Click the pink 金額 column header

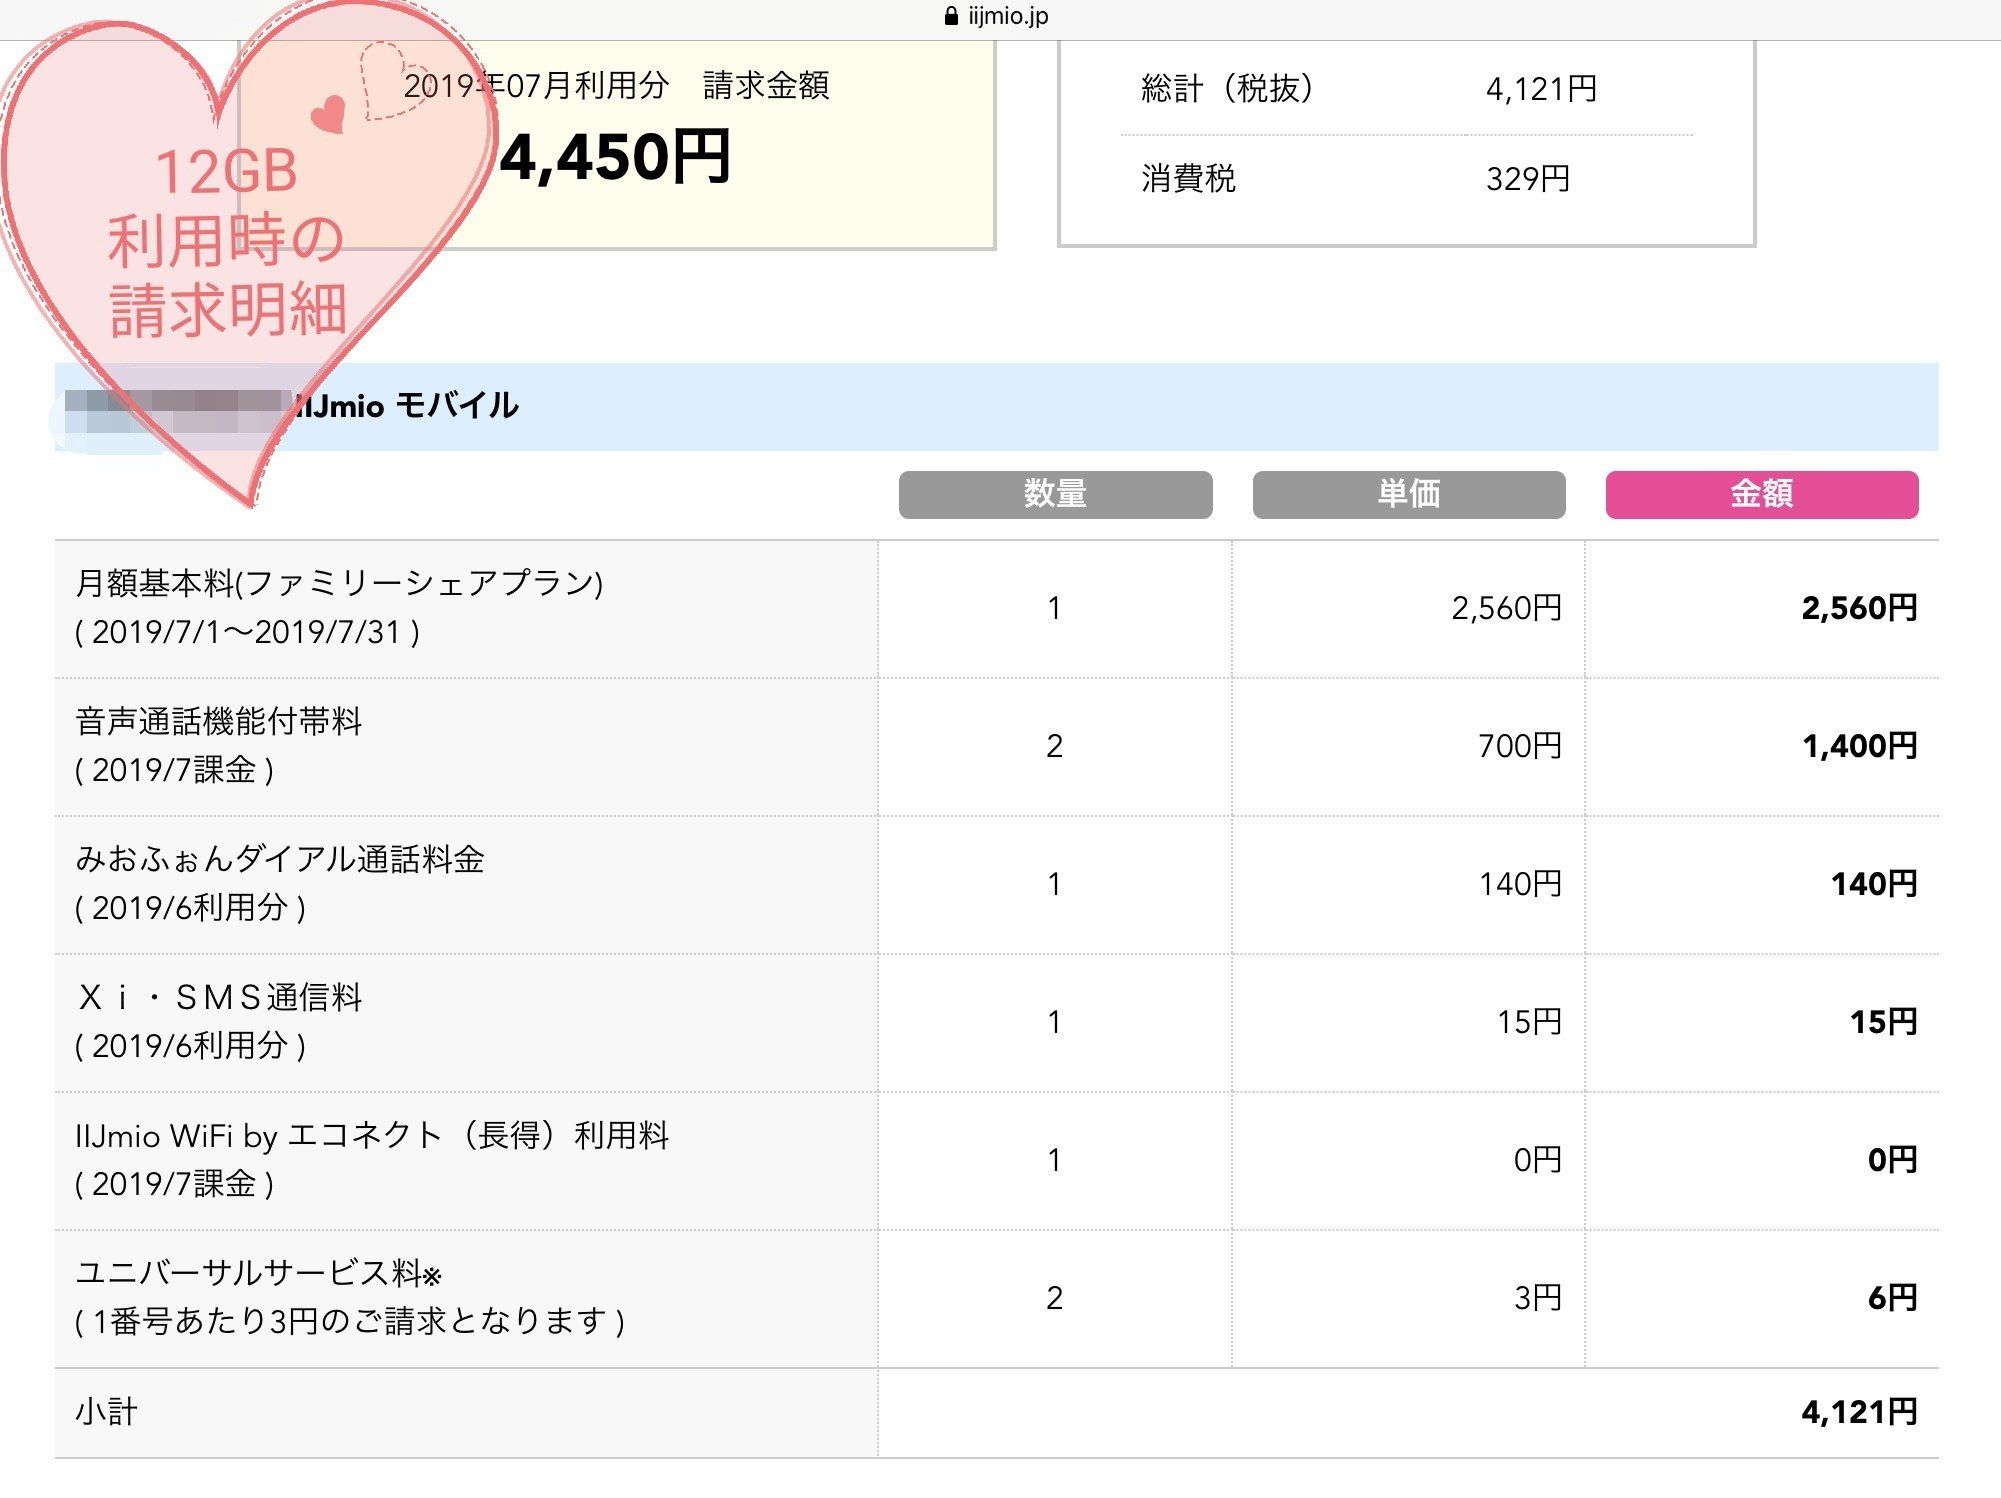point(1761,494)
